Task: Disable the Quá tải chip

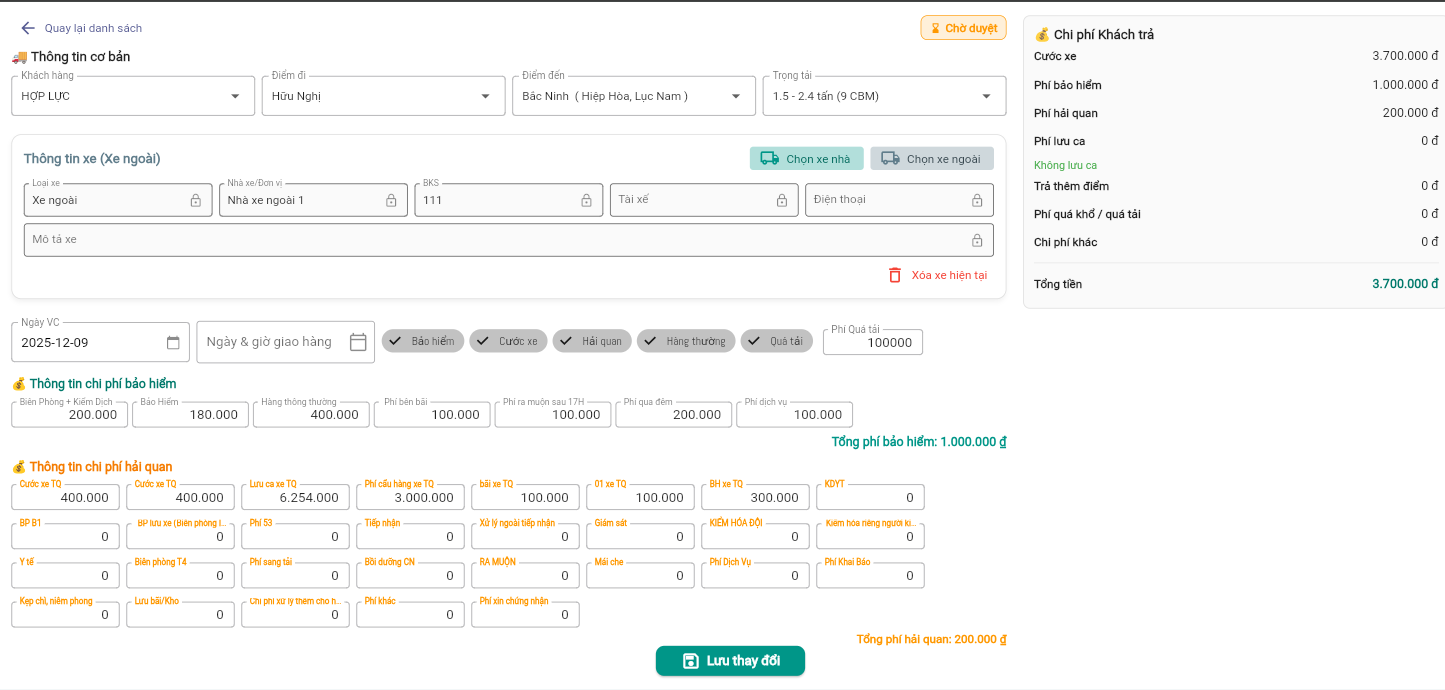Action: coord(776,341)
